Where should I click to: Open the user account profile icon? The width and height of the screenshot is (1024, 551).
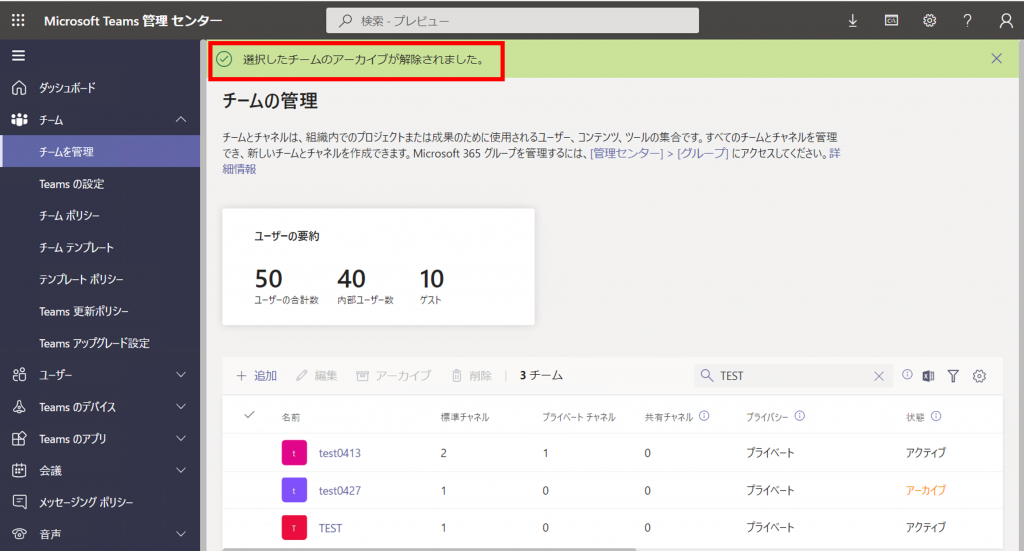point(1005,20)
